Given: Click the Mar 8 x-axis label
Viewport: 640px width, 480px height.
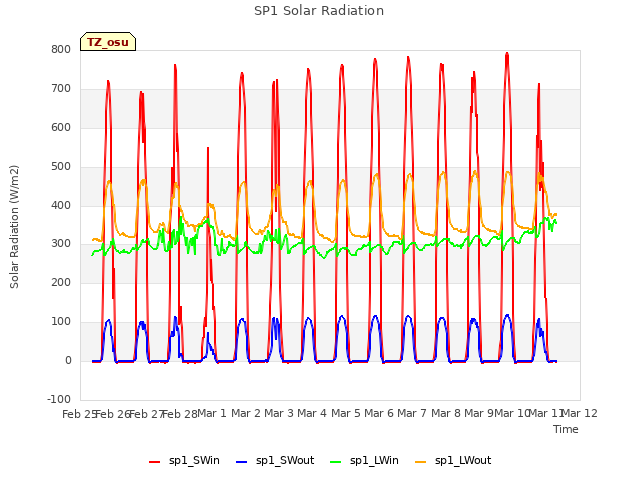Looking at the screenshot, I should pyautogui.click(x=446, y=413).
